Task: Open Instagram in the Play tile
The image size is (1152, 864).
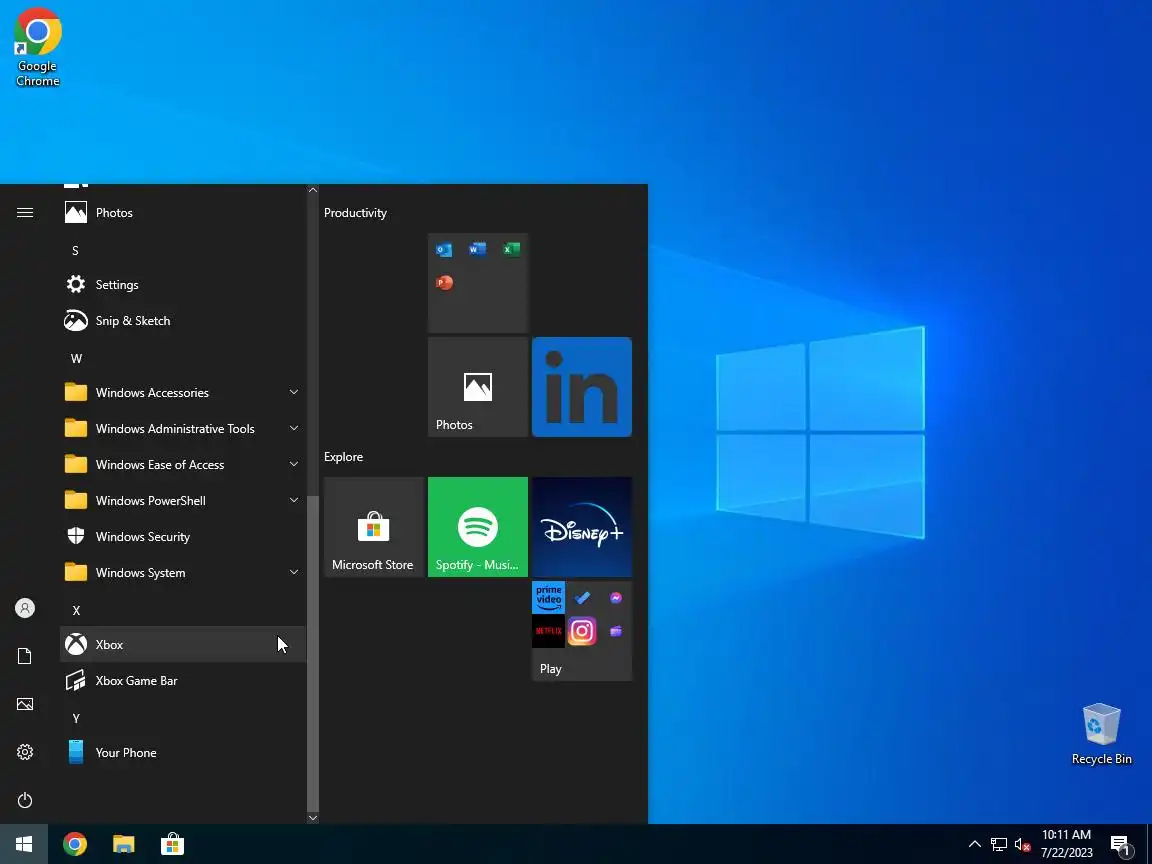Action: pos(582,631)
